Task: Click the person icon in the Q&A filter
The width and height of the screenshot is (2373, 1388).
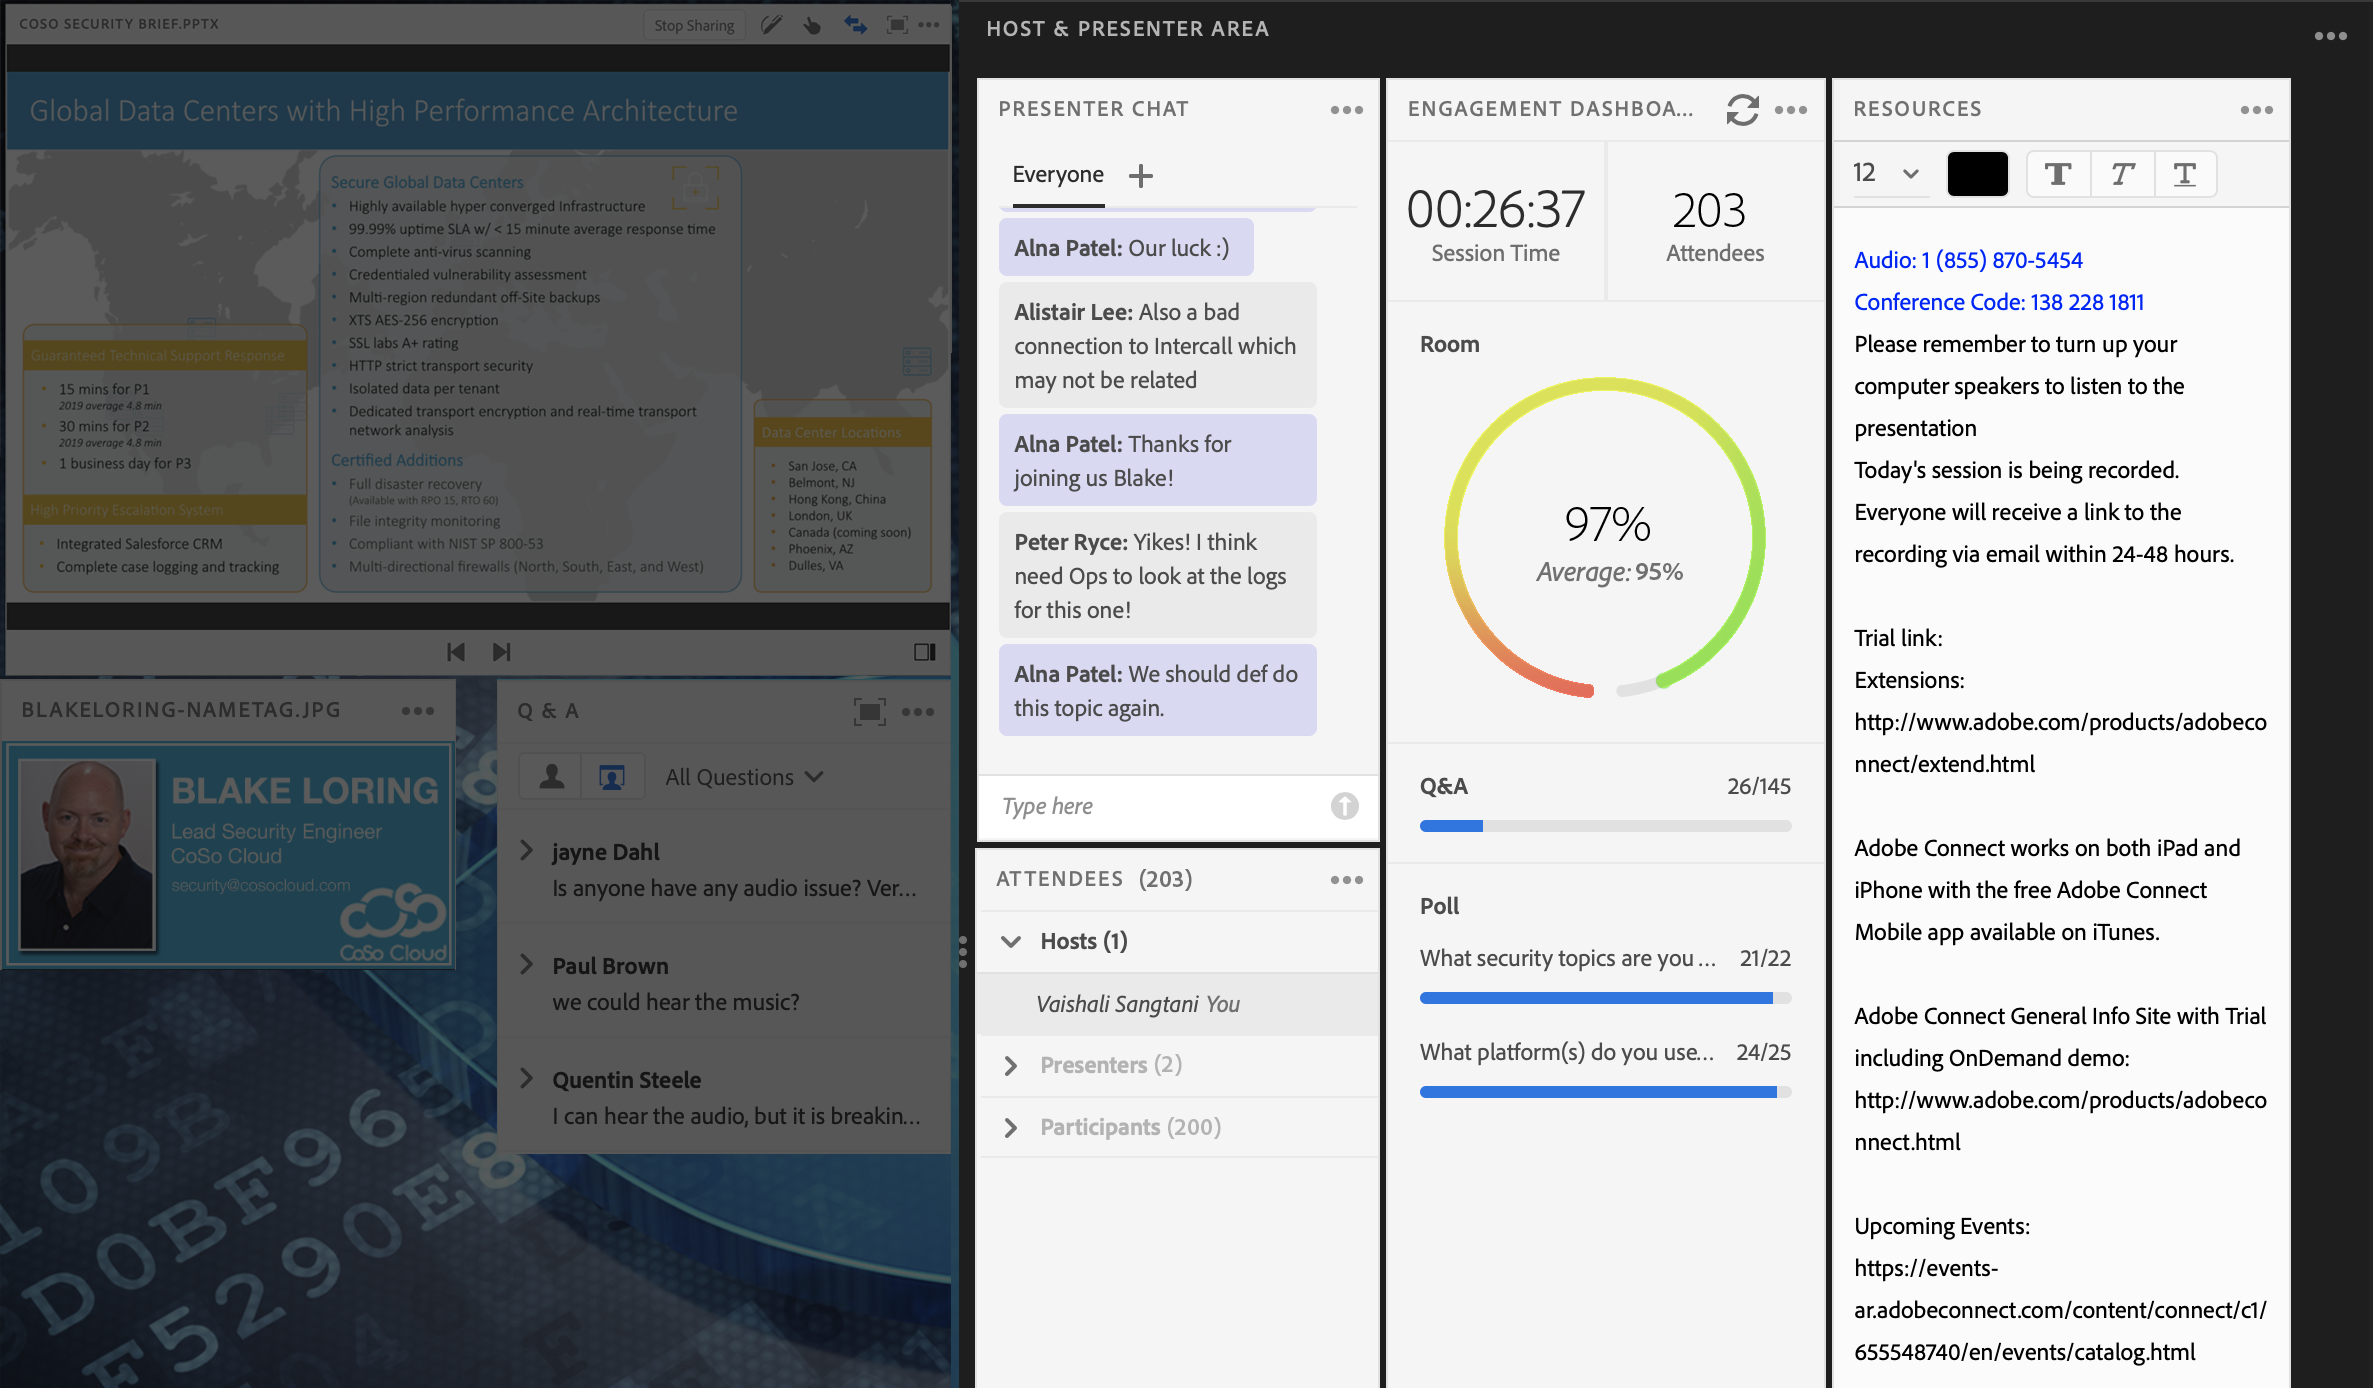Action: click(550, 776)
